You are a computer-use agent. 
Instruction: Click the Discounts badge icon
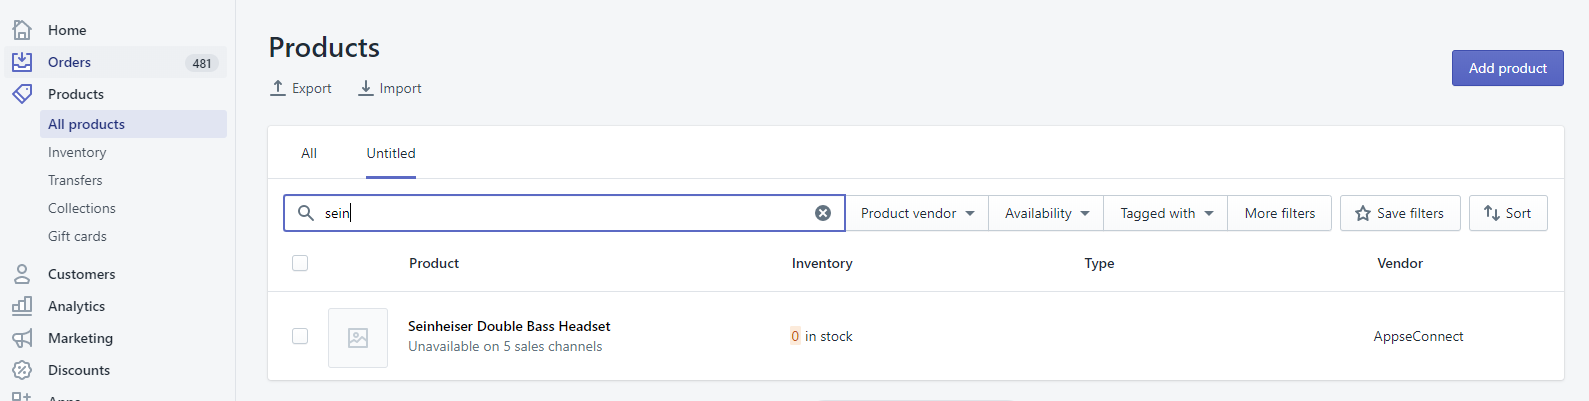[x=22, y=370]
